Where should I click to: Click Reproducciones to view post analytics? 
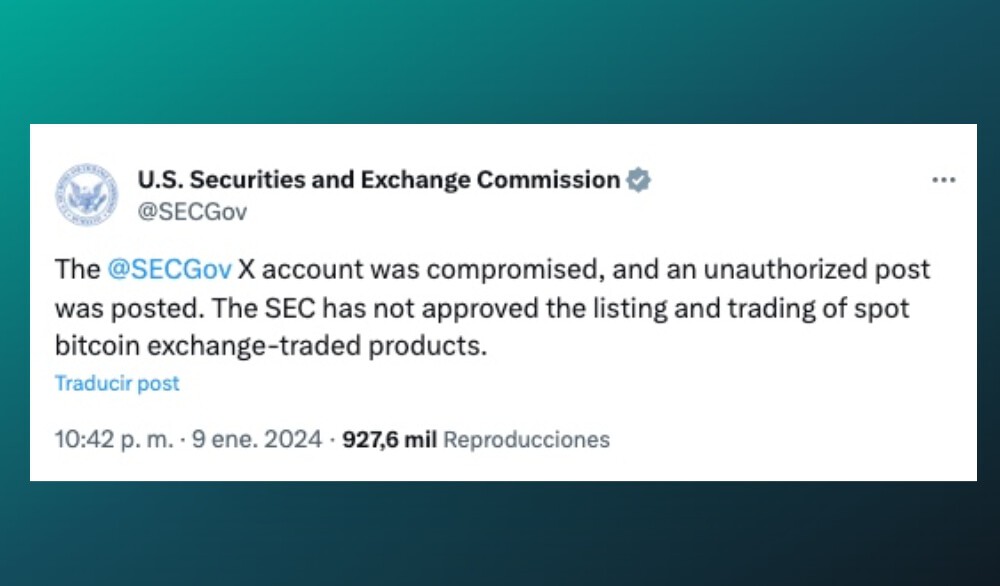coord(527,439)
